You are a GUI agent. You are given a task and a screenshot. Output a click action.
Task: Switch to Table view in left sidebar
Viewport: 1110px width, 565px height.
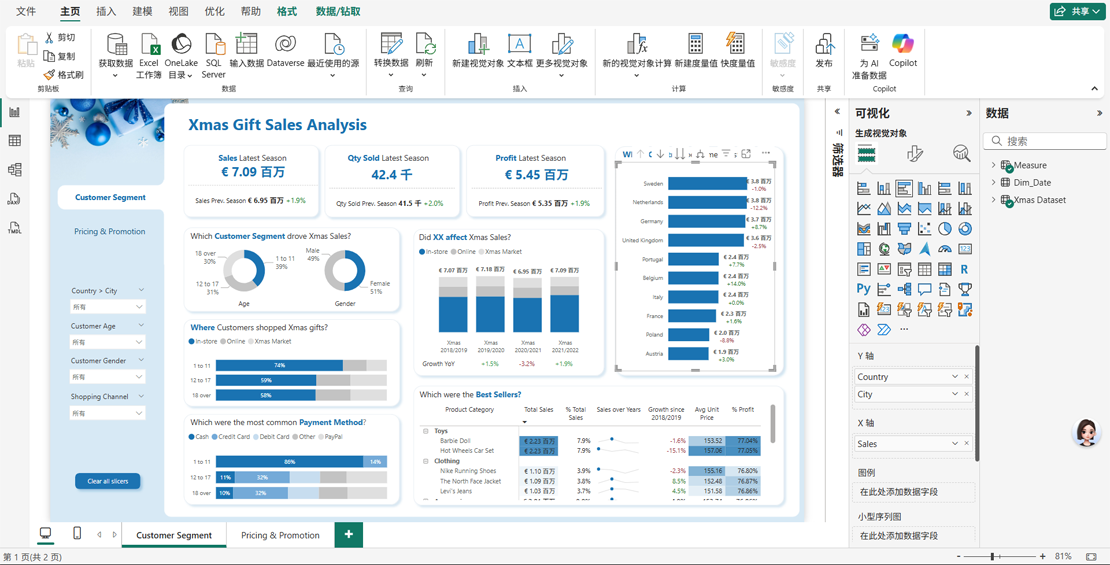click(15, 141)
